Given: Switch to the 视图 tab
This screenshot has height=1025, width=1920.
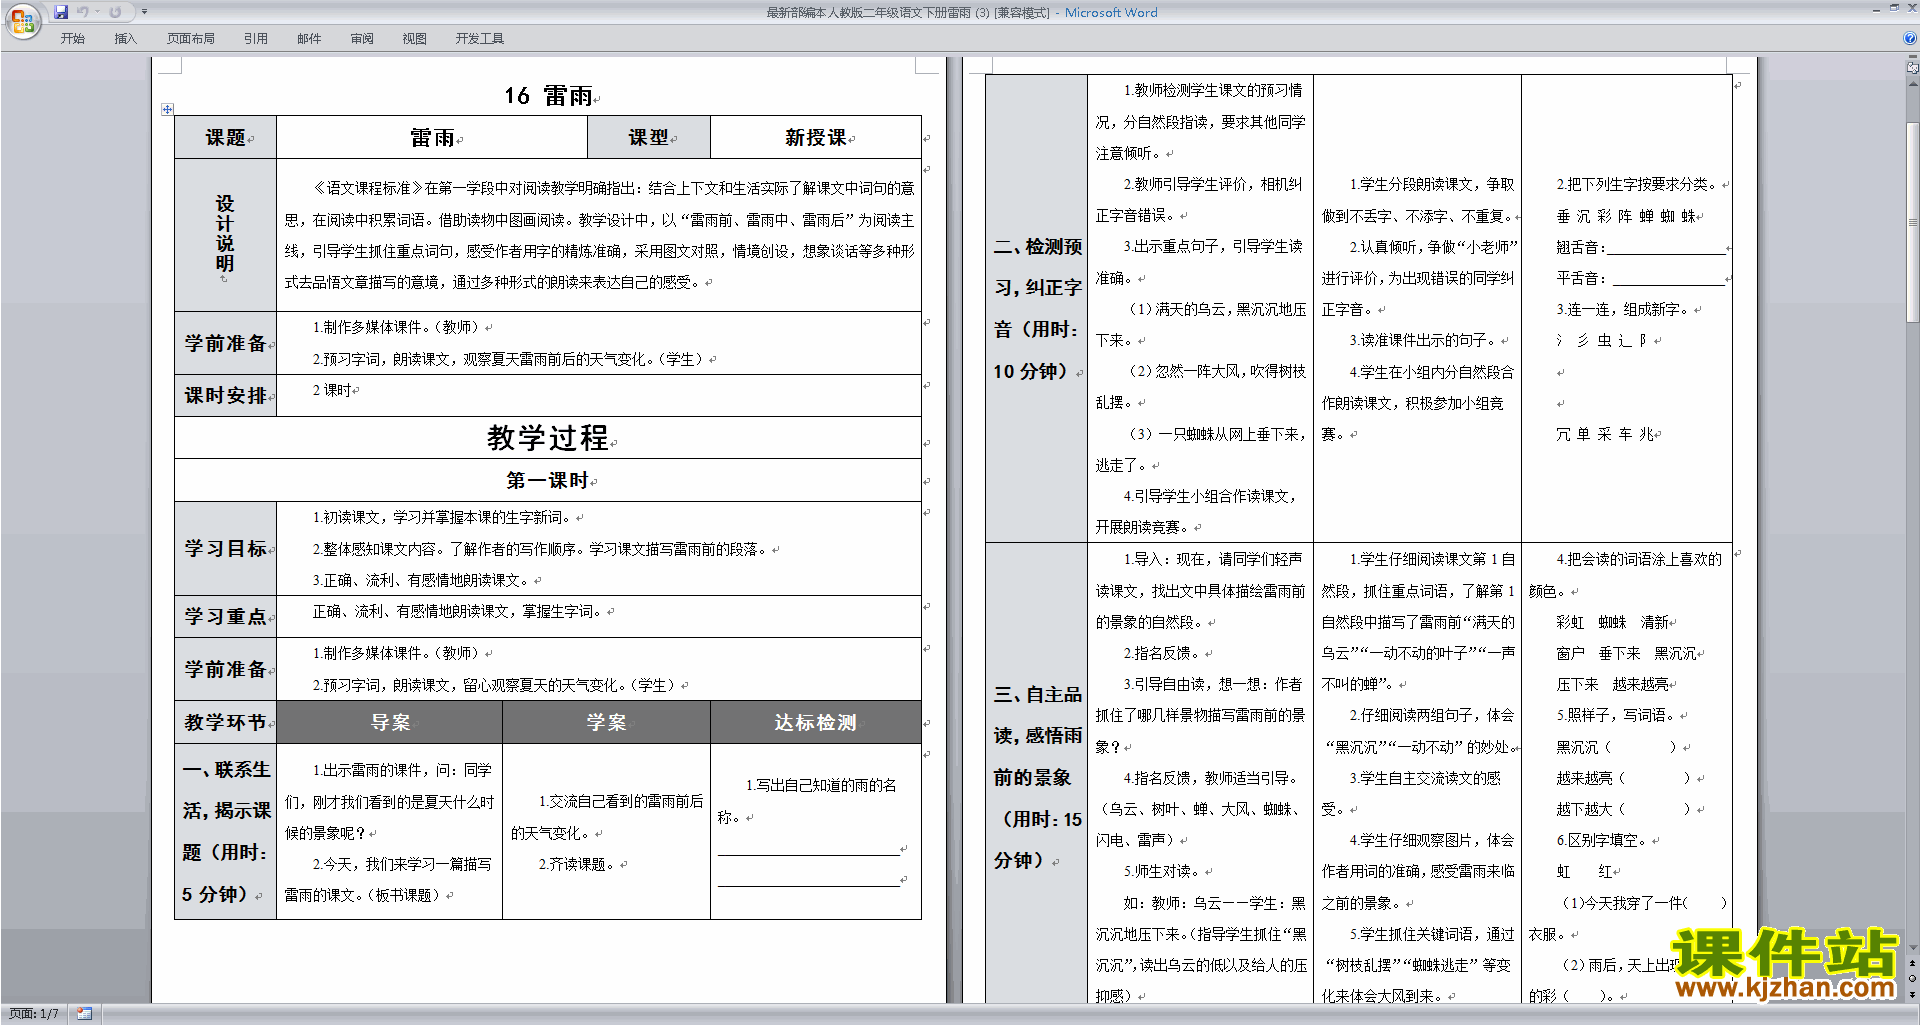Looking at the screenshot, I should pyautogui.click(x=415, y=39).
